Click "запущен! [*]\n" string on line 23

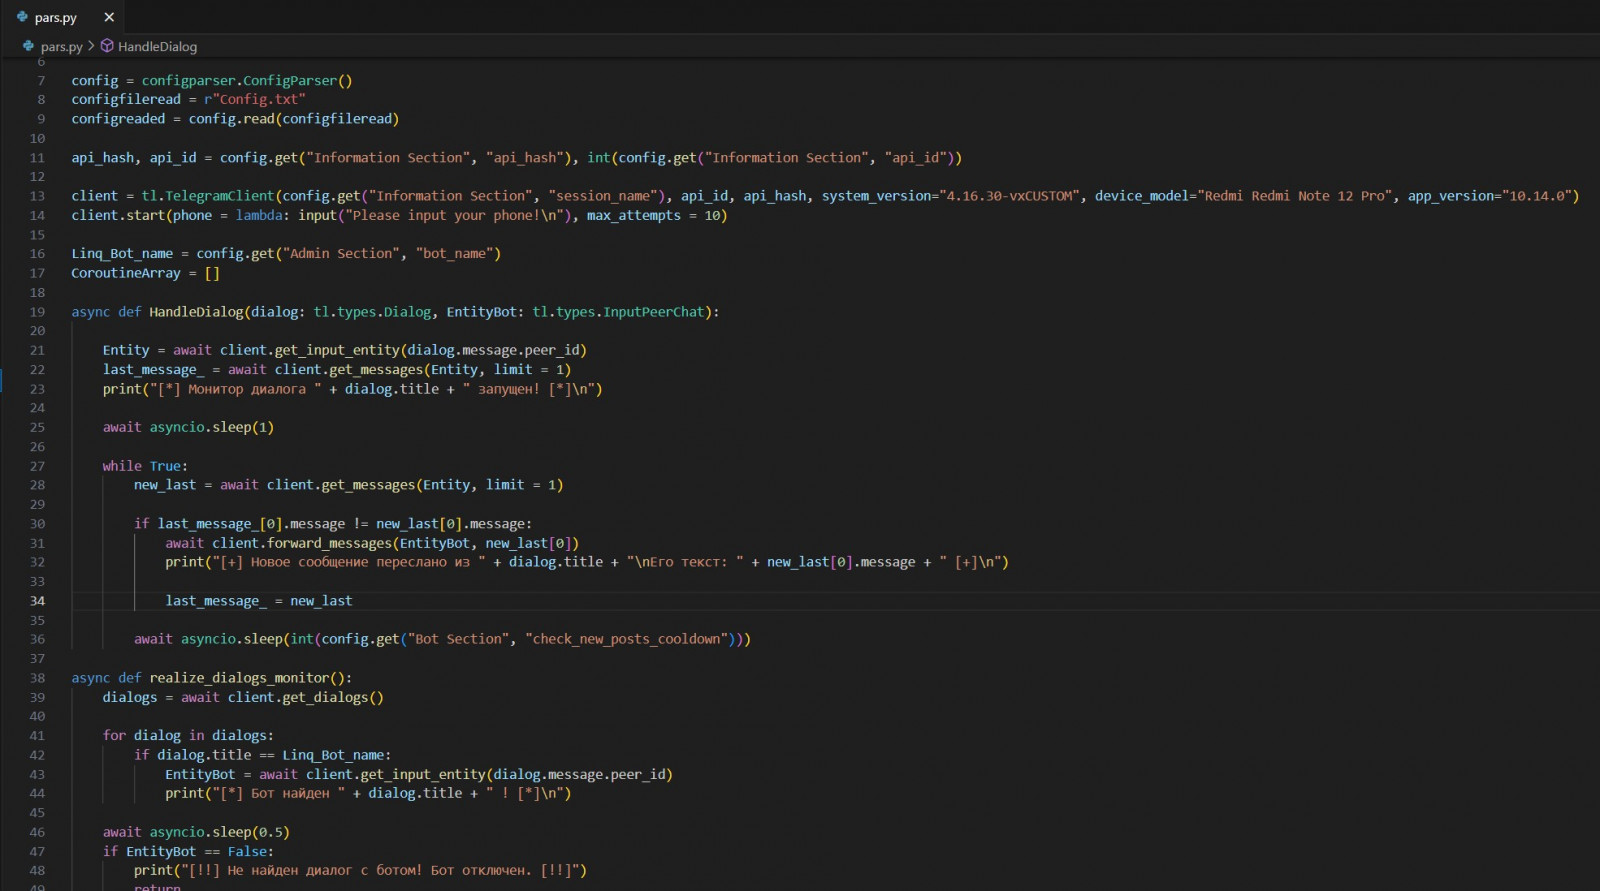tap(528, 389)
